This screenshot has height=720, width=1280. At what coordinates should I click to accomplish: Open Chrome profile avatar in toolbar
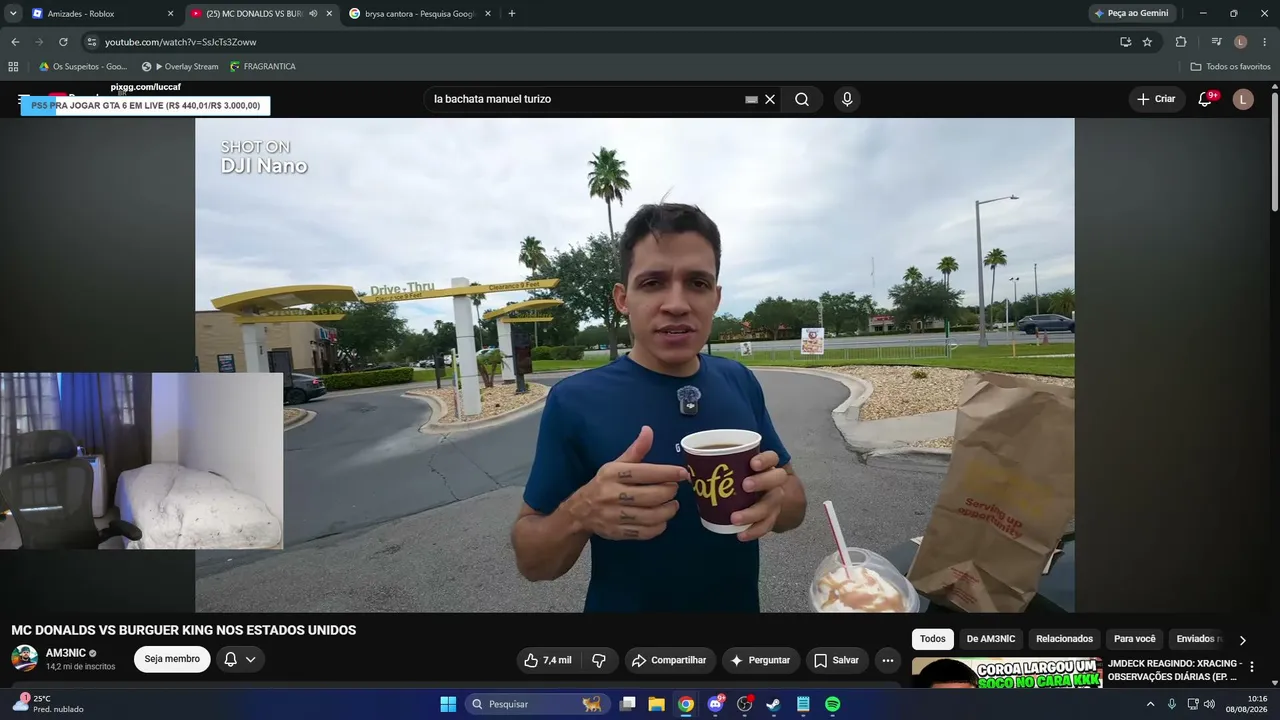click(x=1241, y=42)
